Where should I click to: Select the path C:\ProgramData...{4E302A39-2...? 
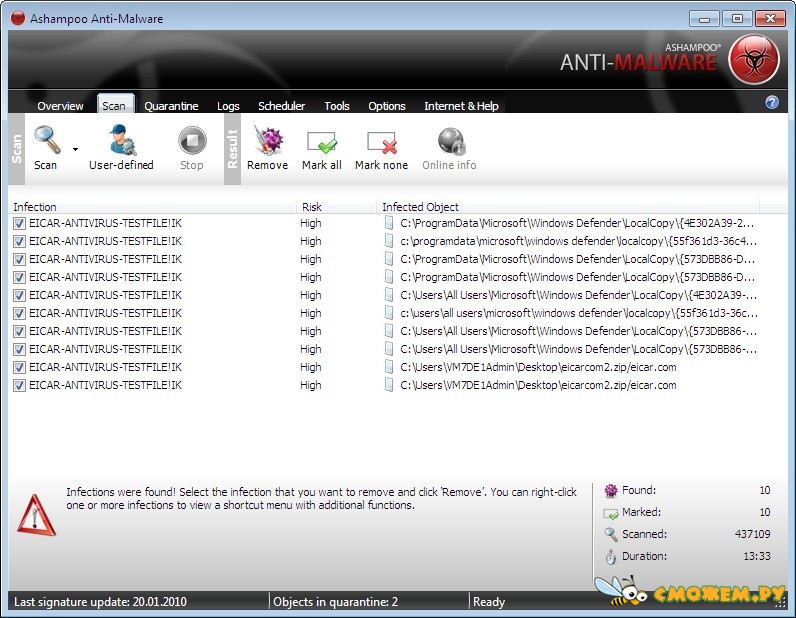point(577,223)
